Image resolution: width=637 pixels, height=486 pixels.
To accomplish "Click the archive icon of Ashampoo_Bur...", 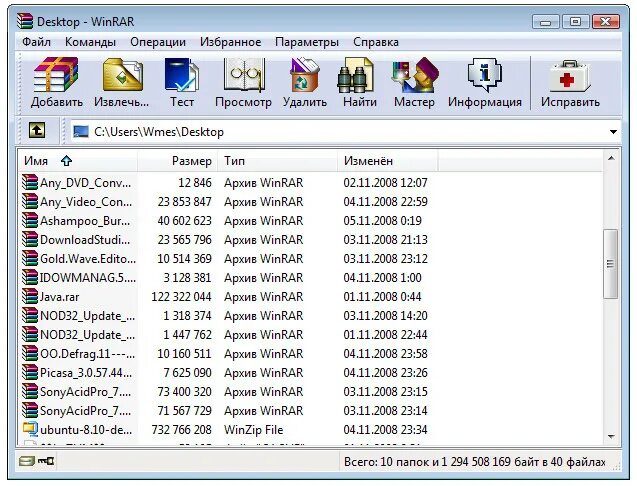I will click(30, 220).
